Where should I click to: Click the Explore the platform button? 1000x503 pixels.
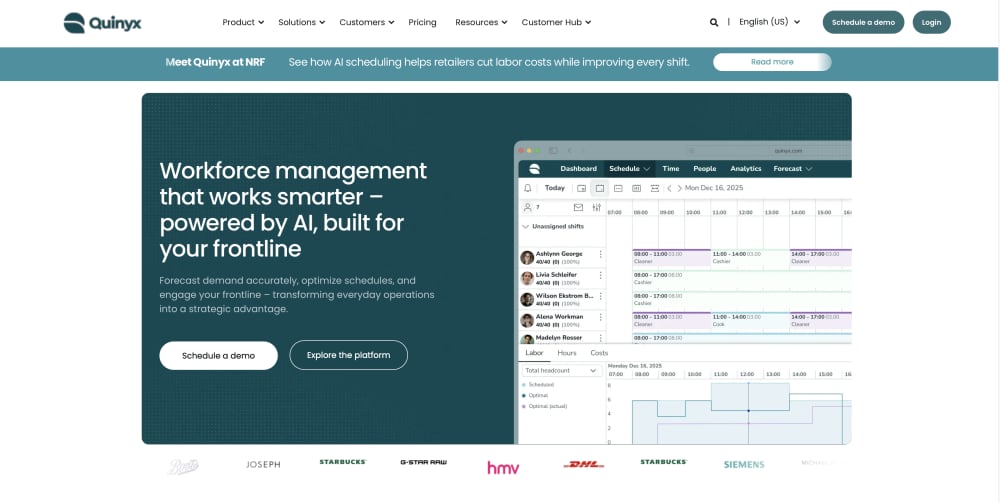pyautogui.click(x=348, y=355)
